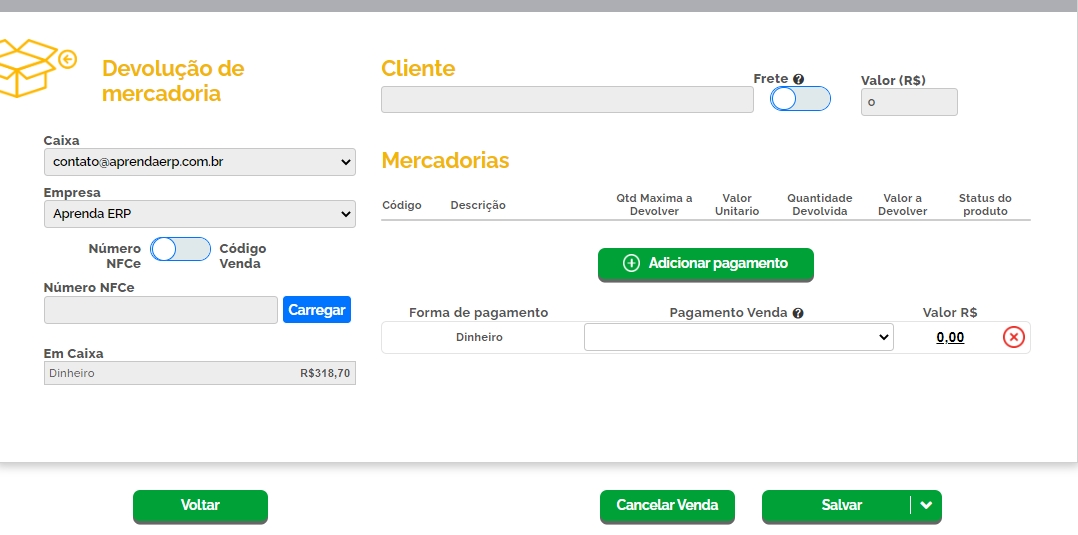The height and width of the screenshot is (535, 1078).
Task: Click the Carregar button
Action: [317, 310]
